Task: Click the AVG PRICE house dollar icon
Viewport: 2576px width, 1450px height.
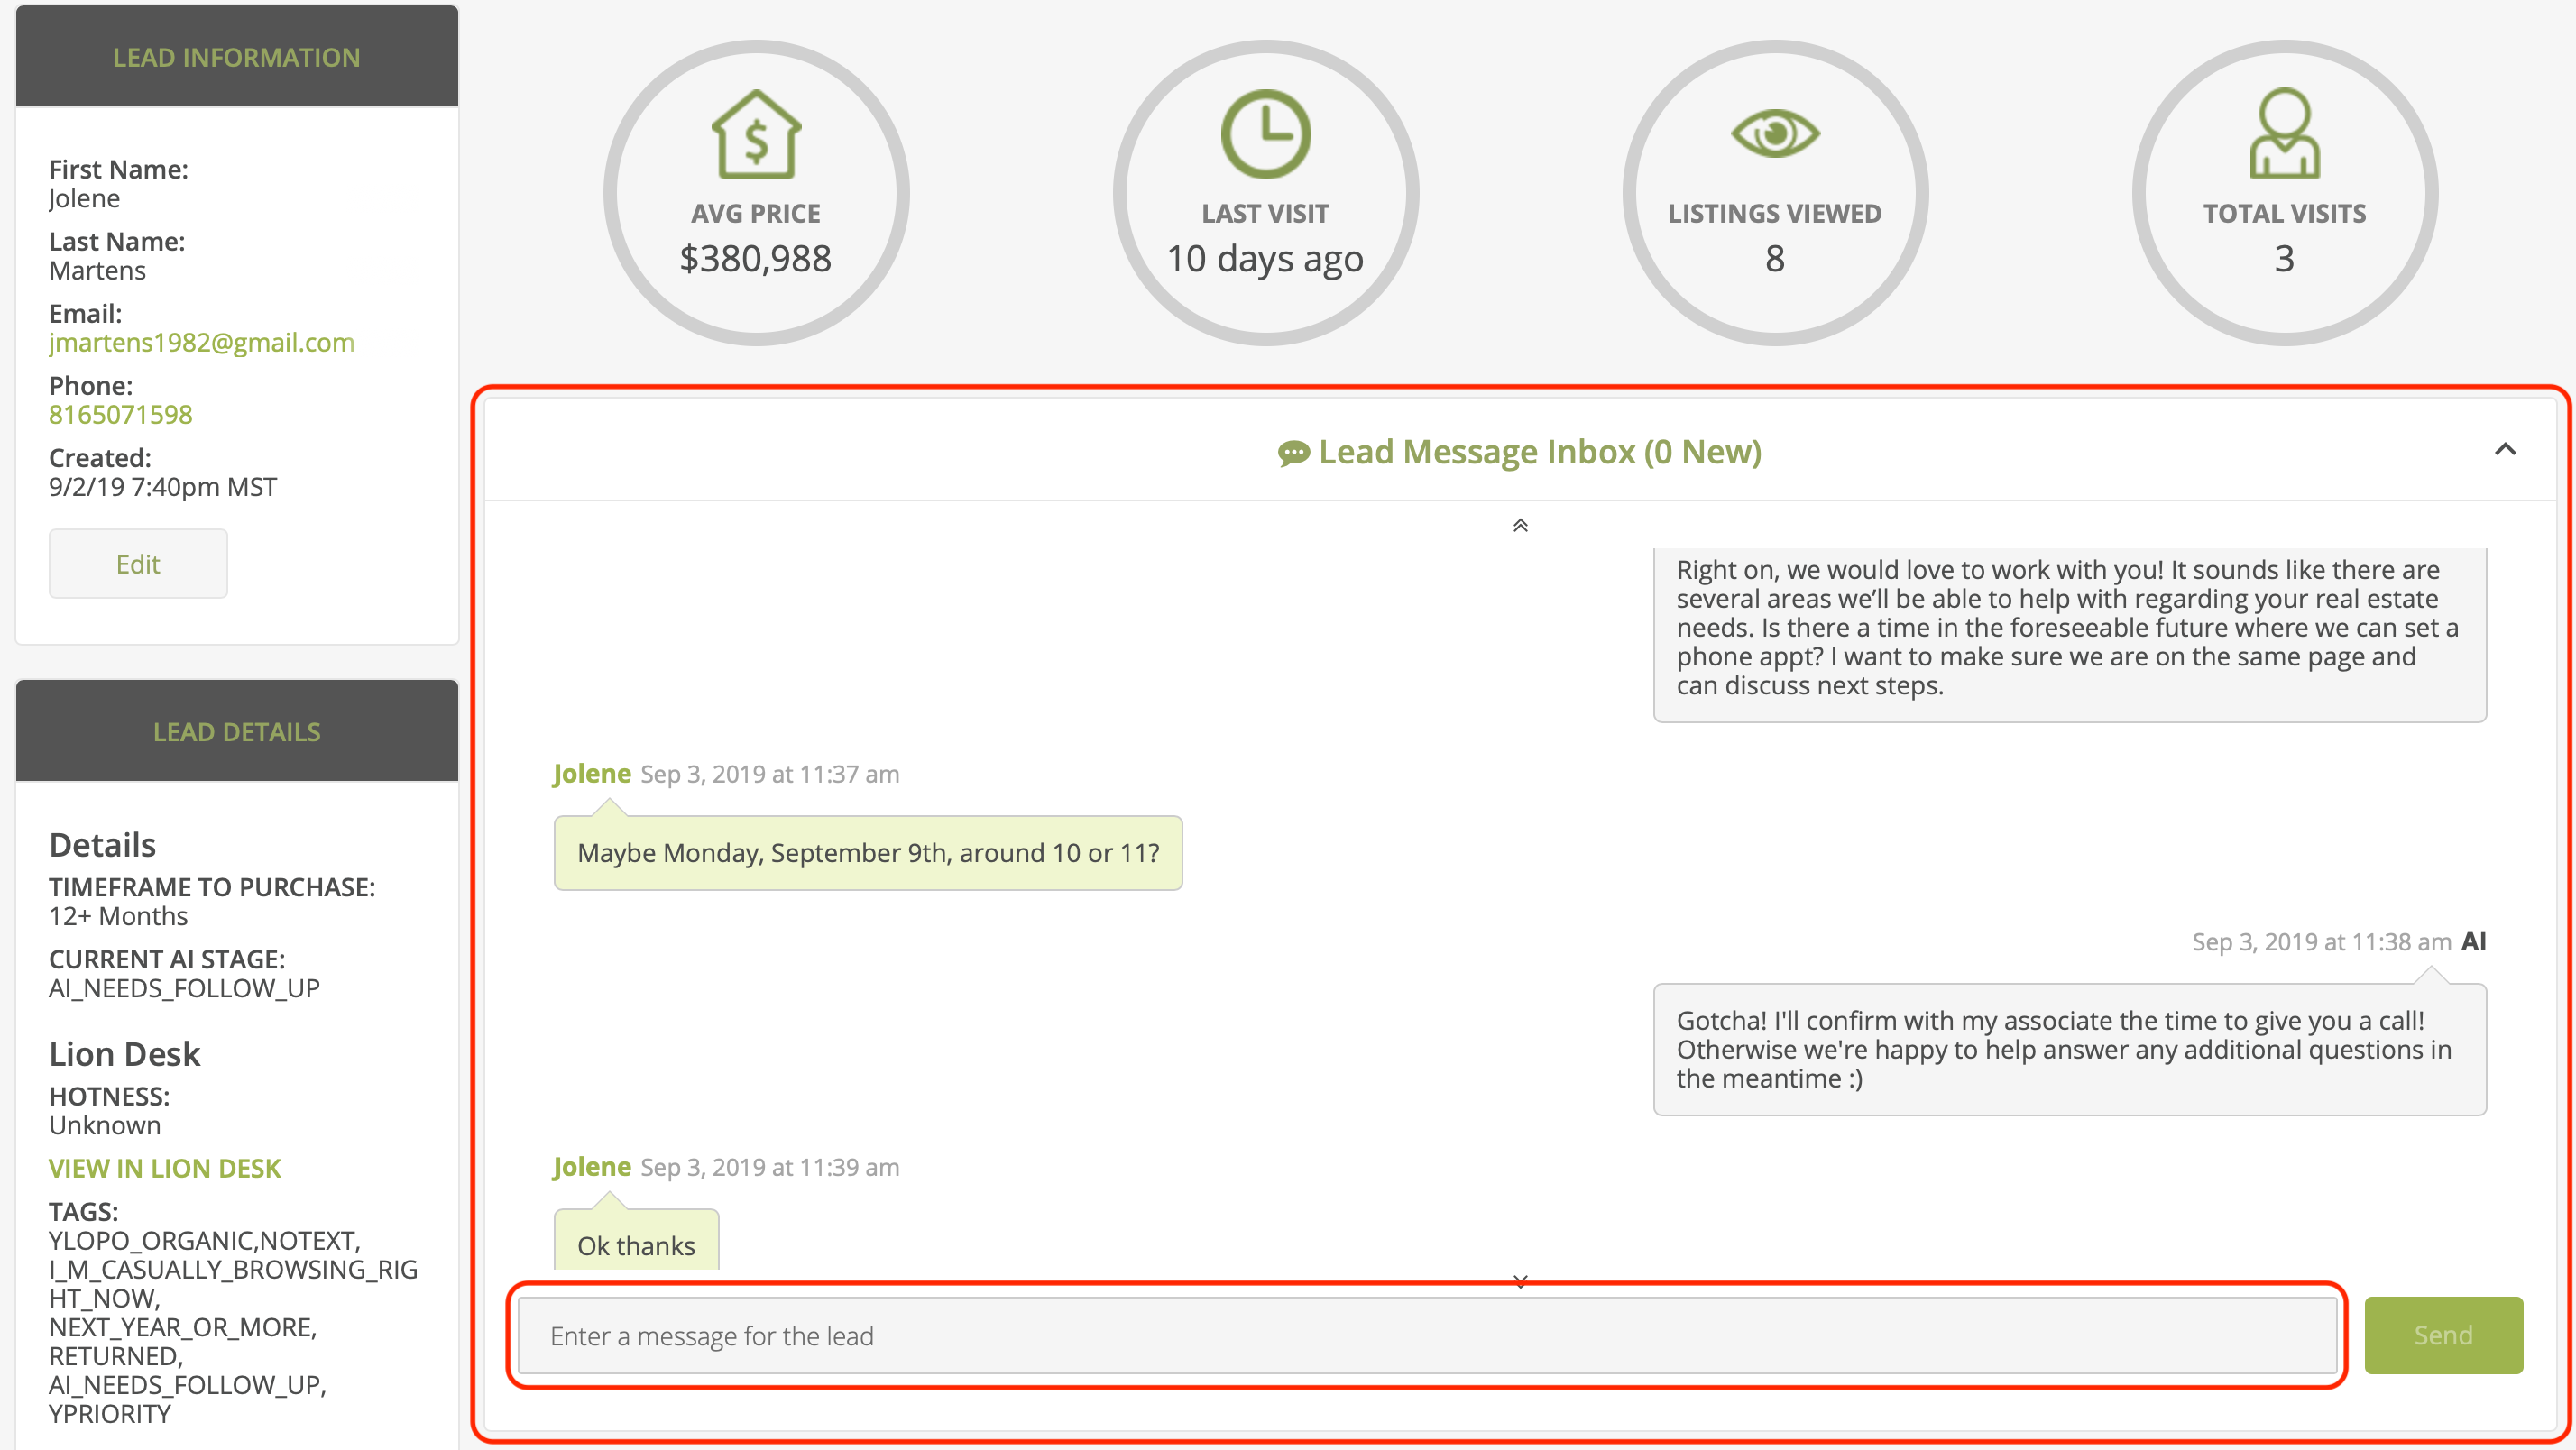Action: coord(756,135)
